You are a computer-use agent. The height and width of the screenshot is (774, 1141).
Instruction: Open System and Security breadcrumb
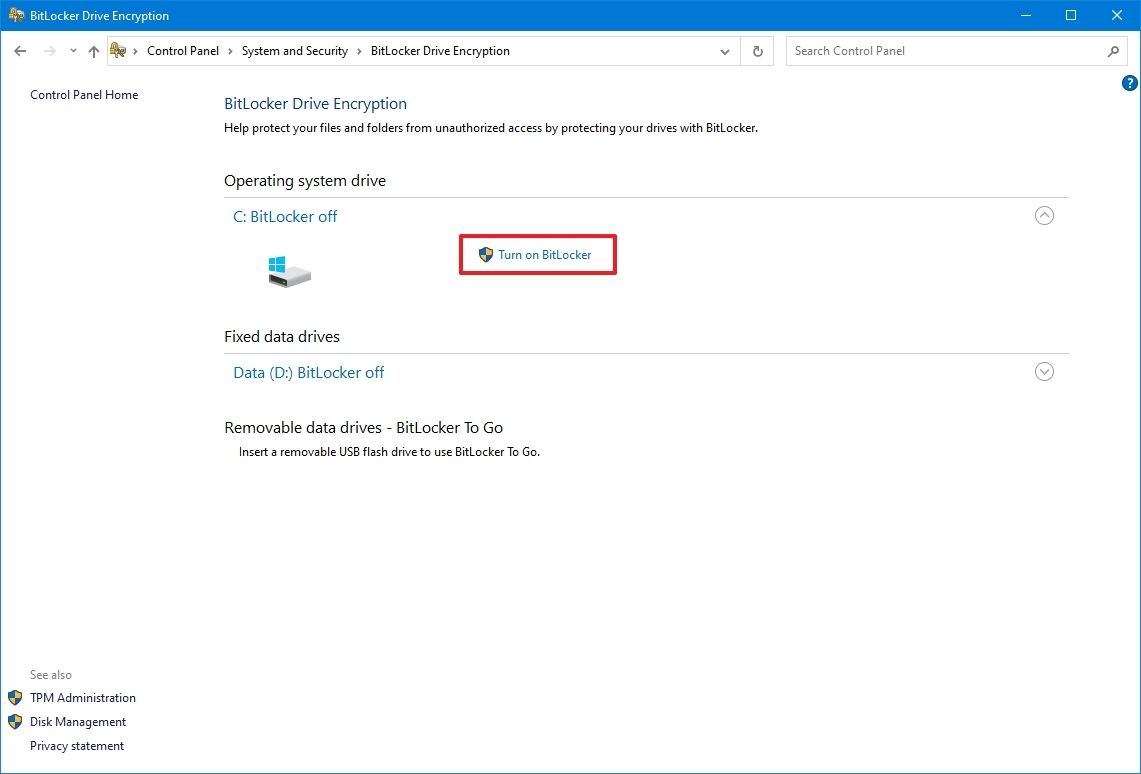295,51
